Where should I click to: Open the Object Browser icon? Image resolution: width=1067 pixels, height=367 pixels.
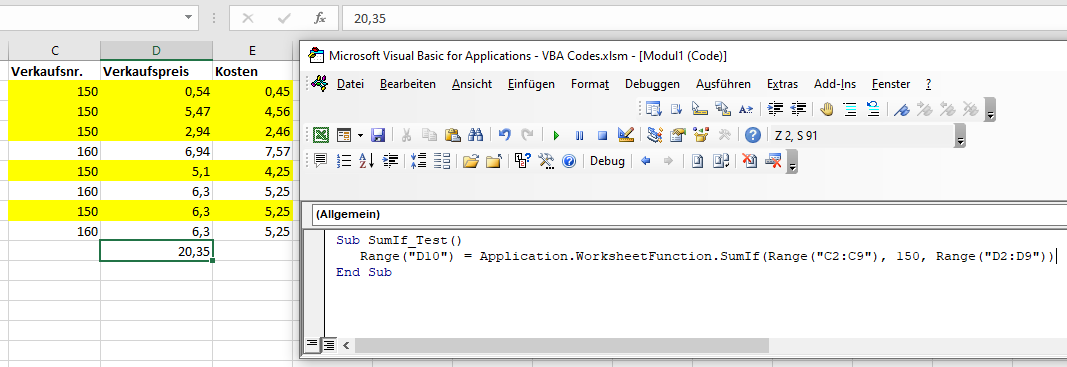pos(701,135)
